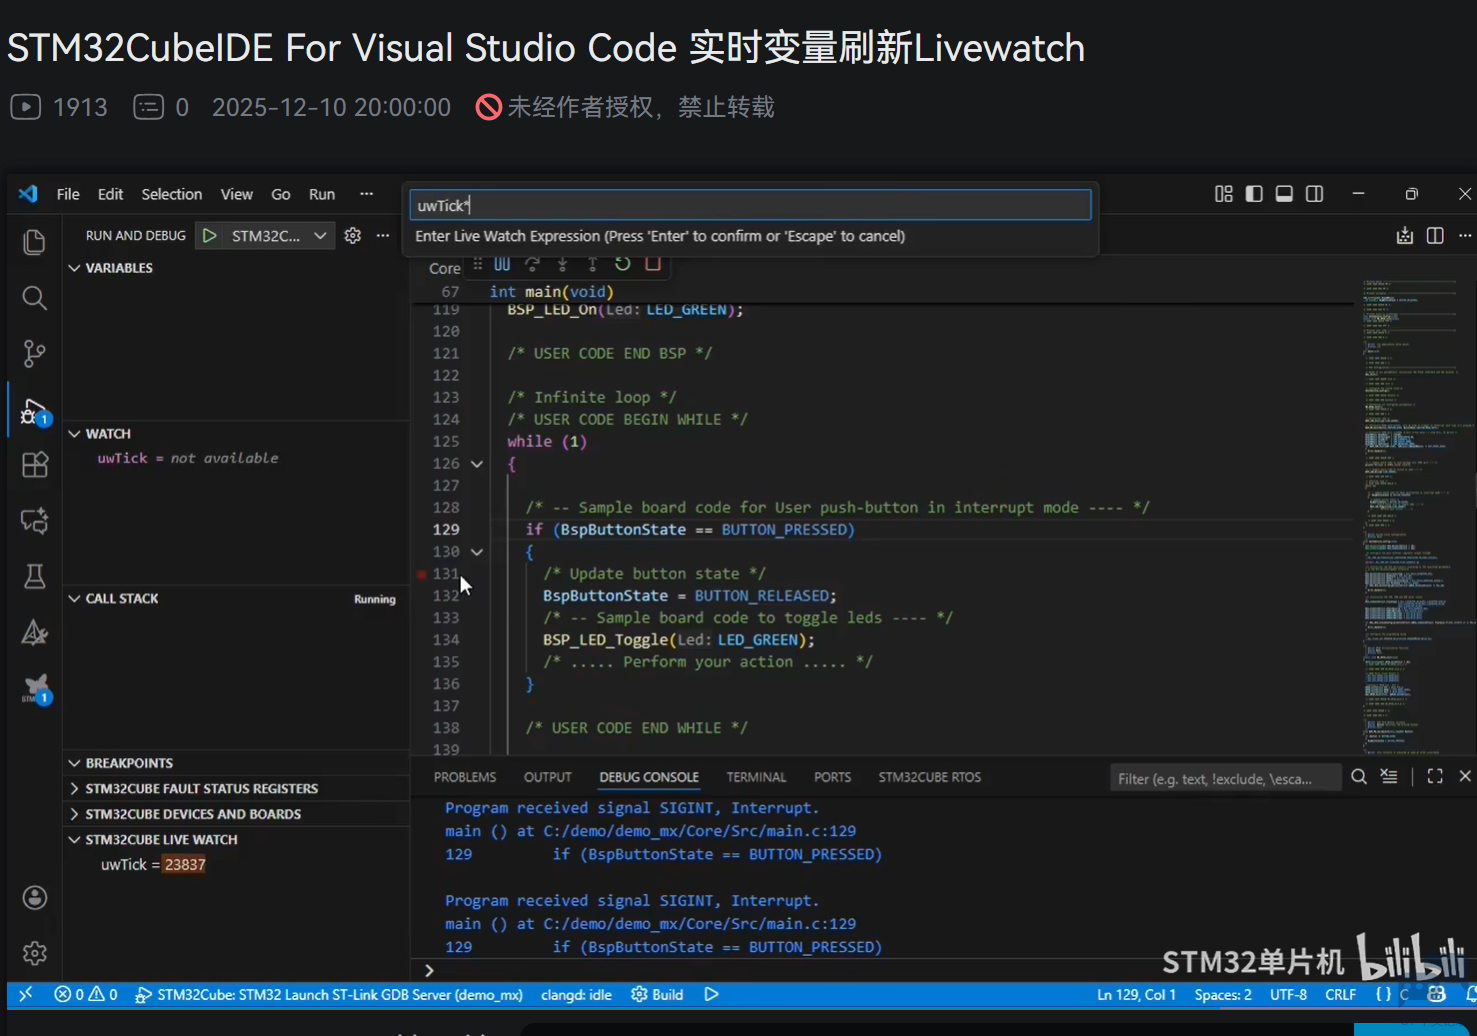The width and height of the screenshot is (1477, 1036).
Task: Collapse the BREAKPOINTS section
Action: tap(74, 763)
